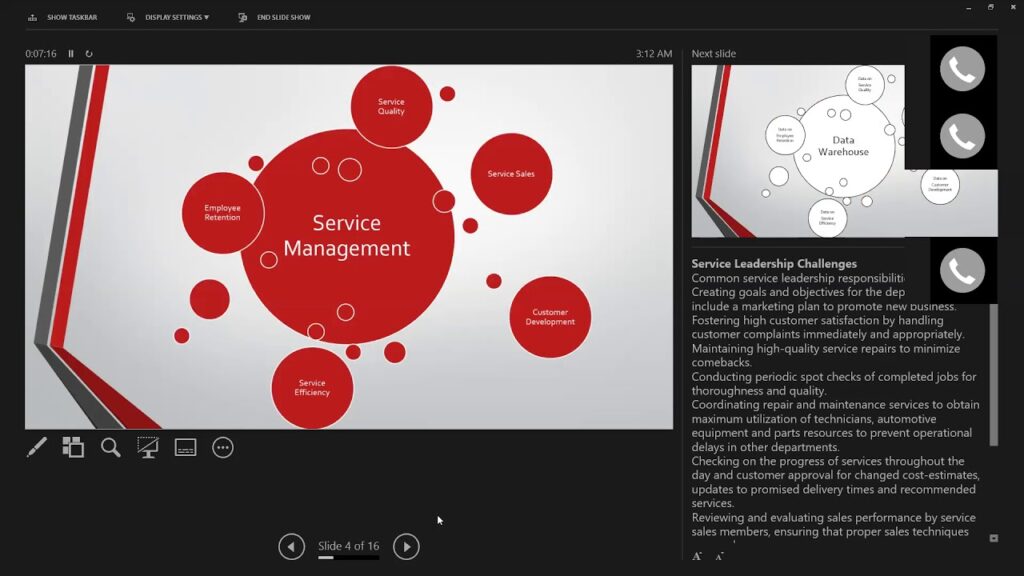
Task: Click the See All Slides grid icon
Action: click(x=73, y=447)
